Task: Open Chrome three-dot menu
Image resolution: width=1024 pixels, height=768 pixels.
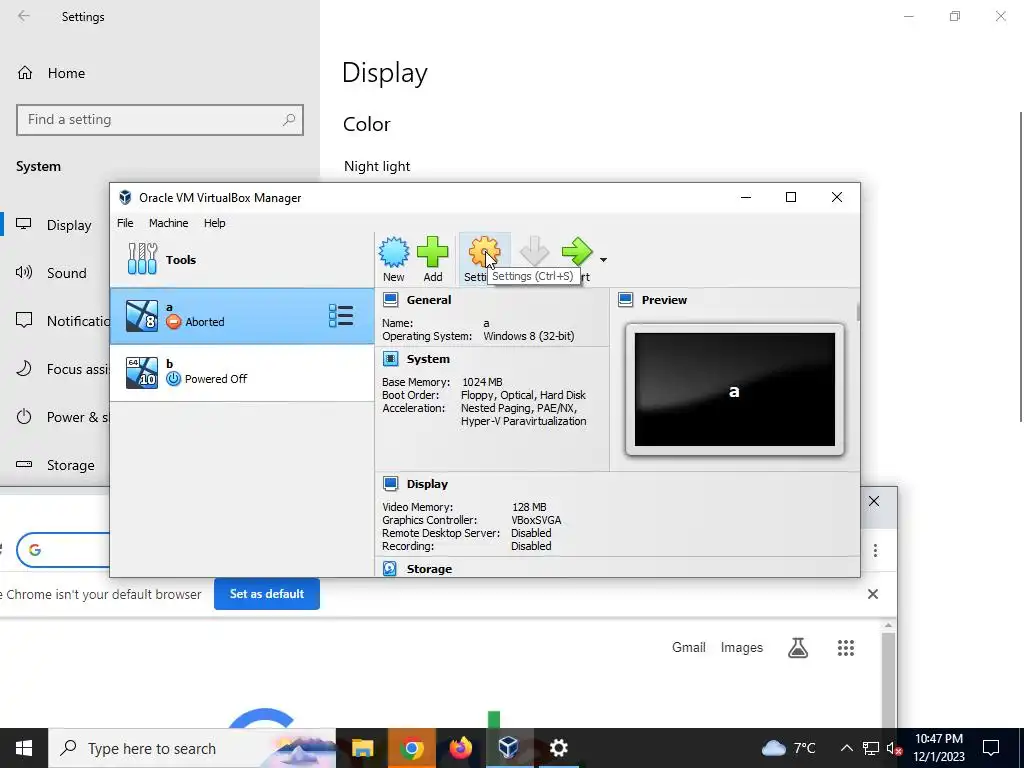Action: 875,551
